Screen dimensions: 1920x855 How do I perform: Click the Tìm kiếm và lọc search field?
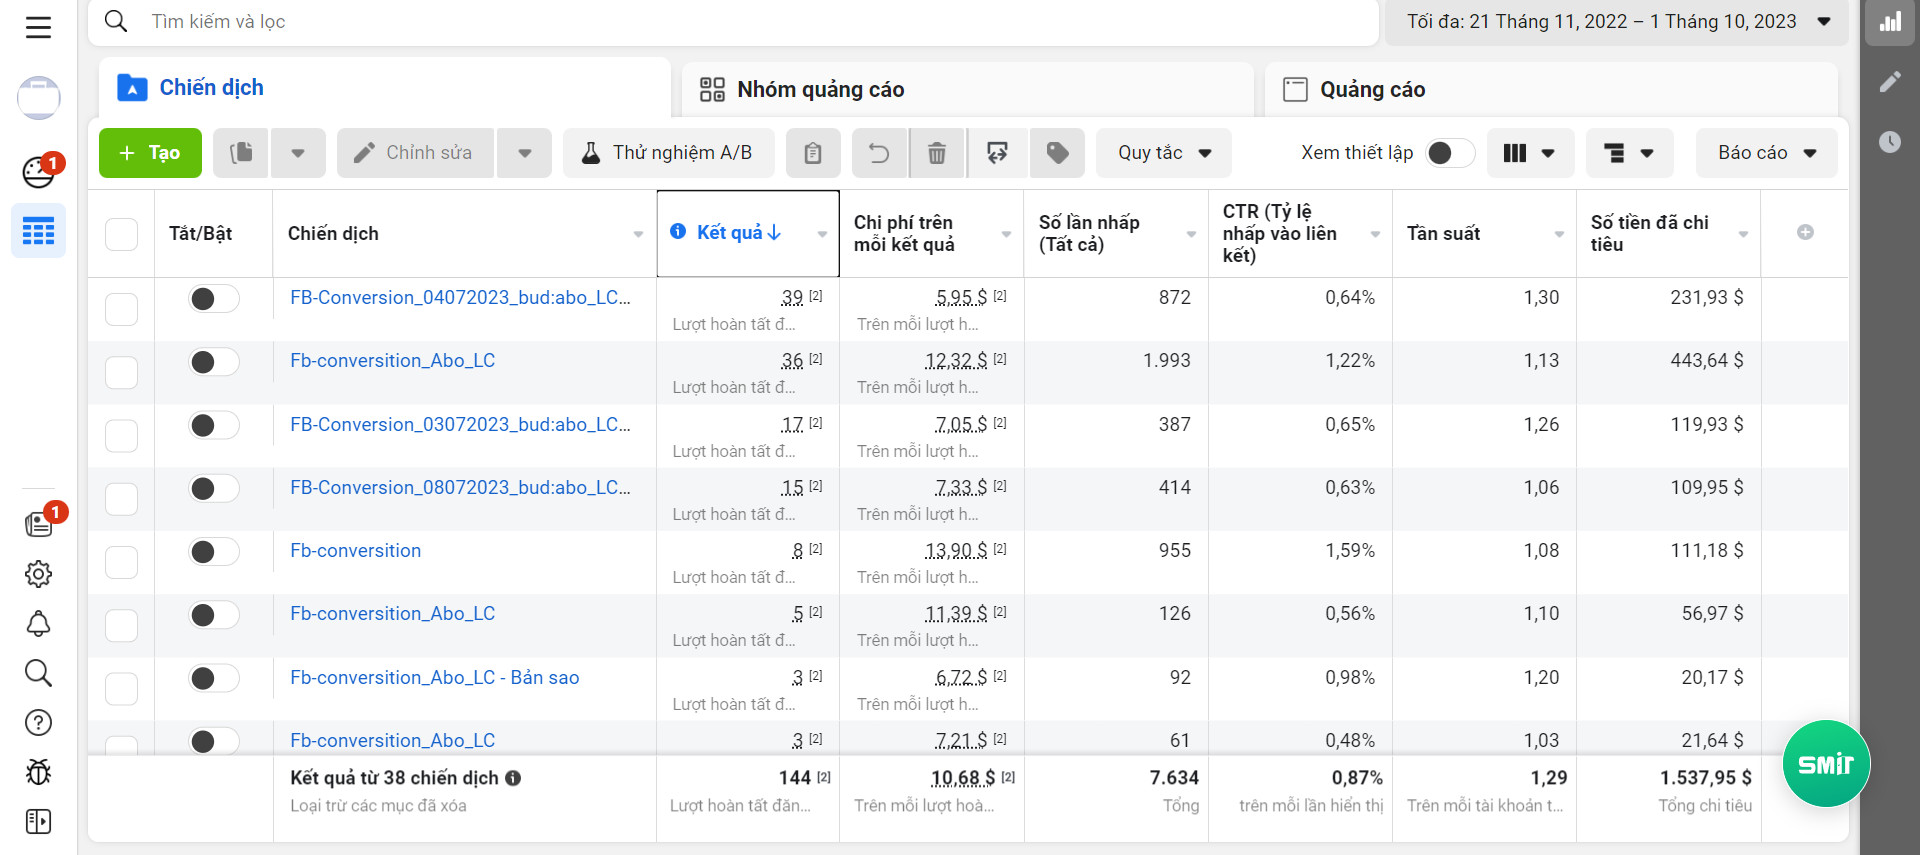tap(733, 22)
